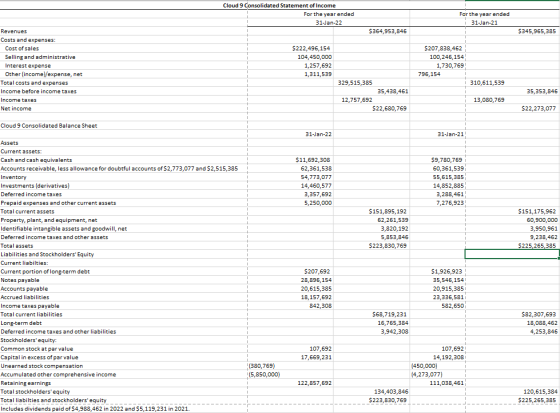Click the Net income label
Screen dimensions: 560x413
[16, 109]
